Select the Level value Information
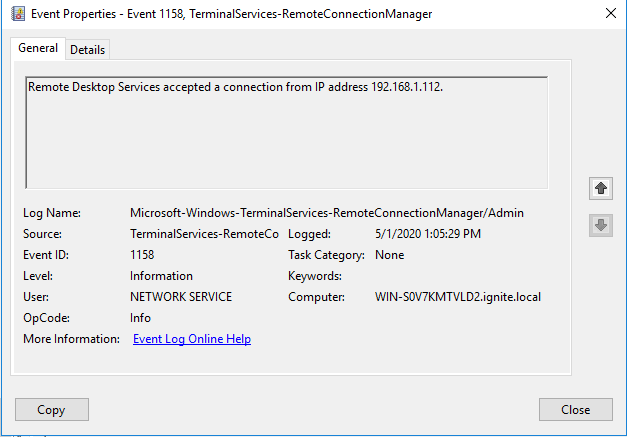This screenshot has height=437, width=627. [161, 276]
